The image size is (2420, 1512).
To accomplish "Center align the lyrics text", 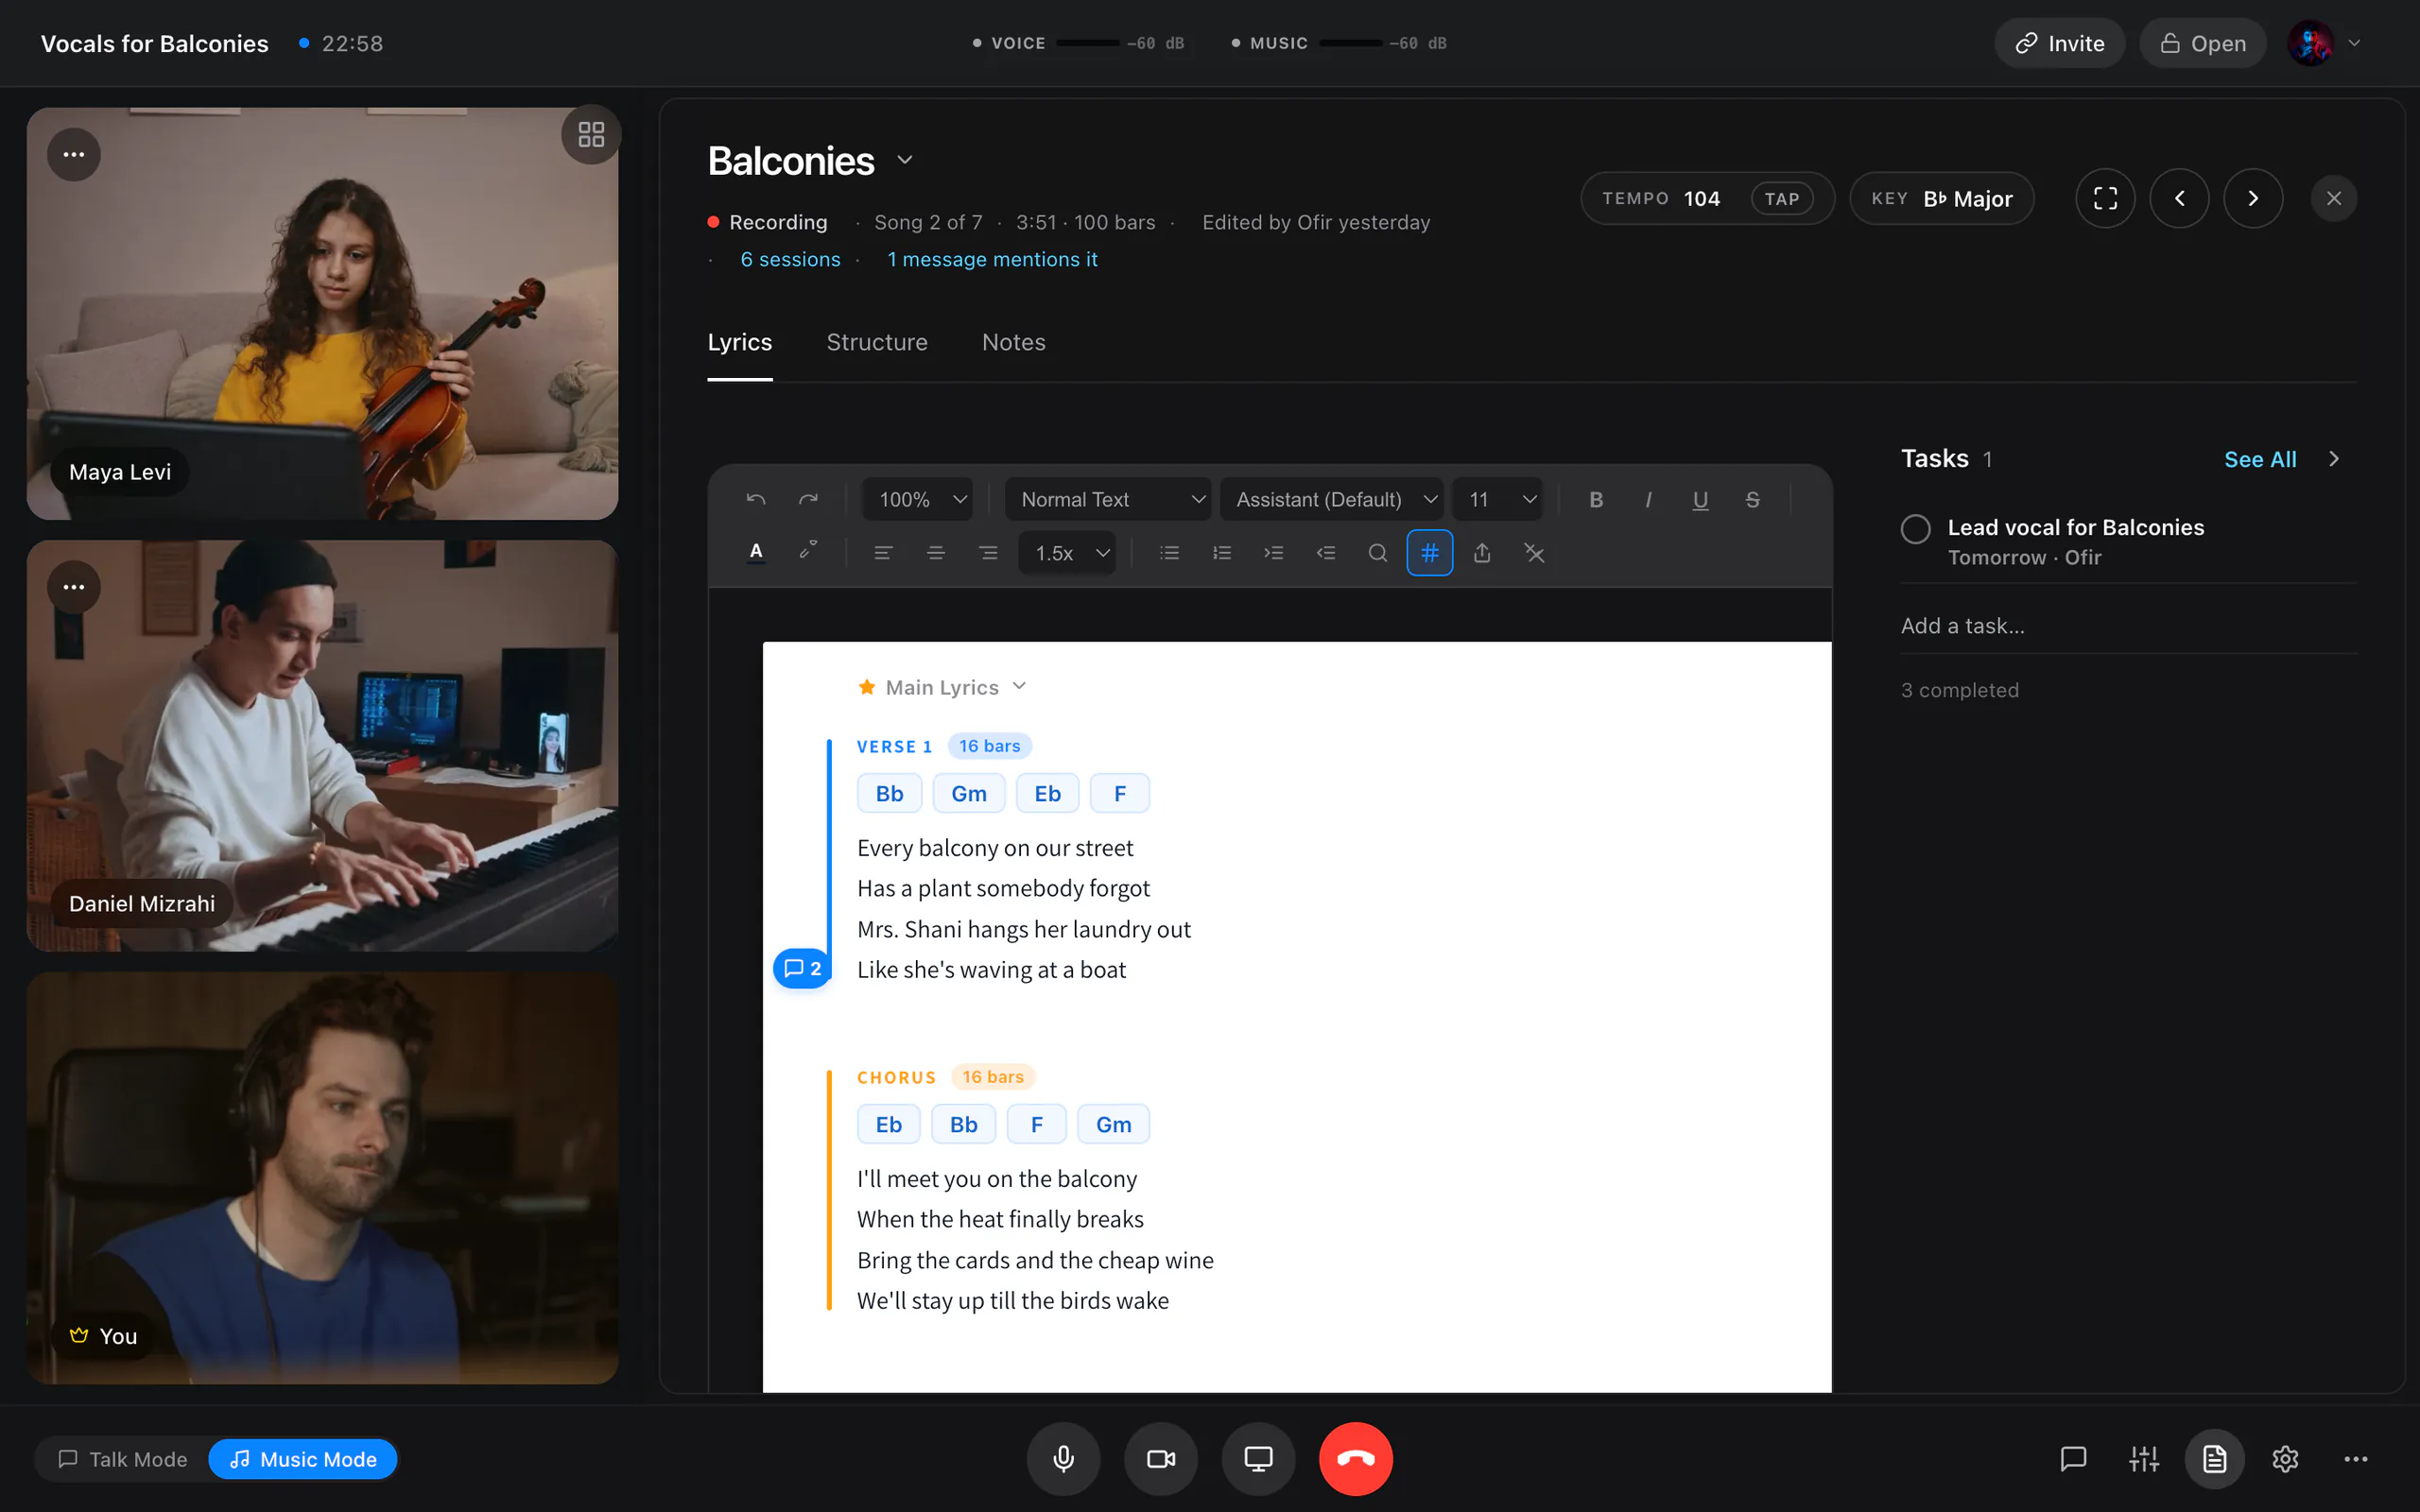I will point(935,553).
